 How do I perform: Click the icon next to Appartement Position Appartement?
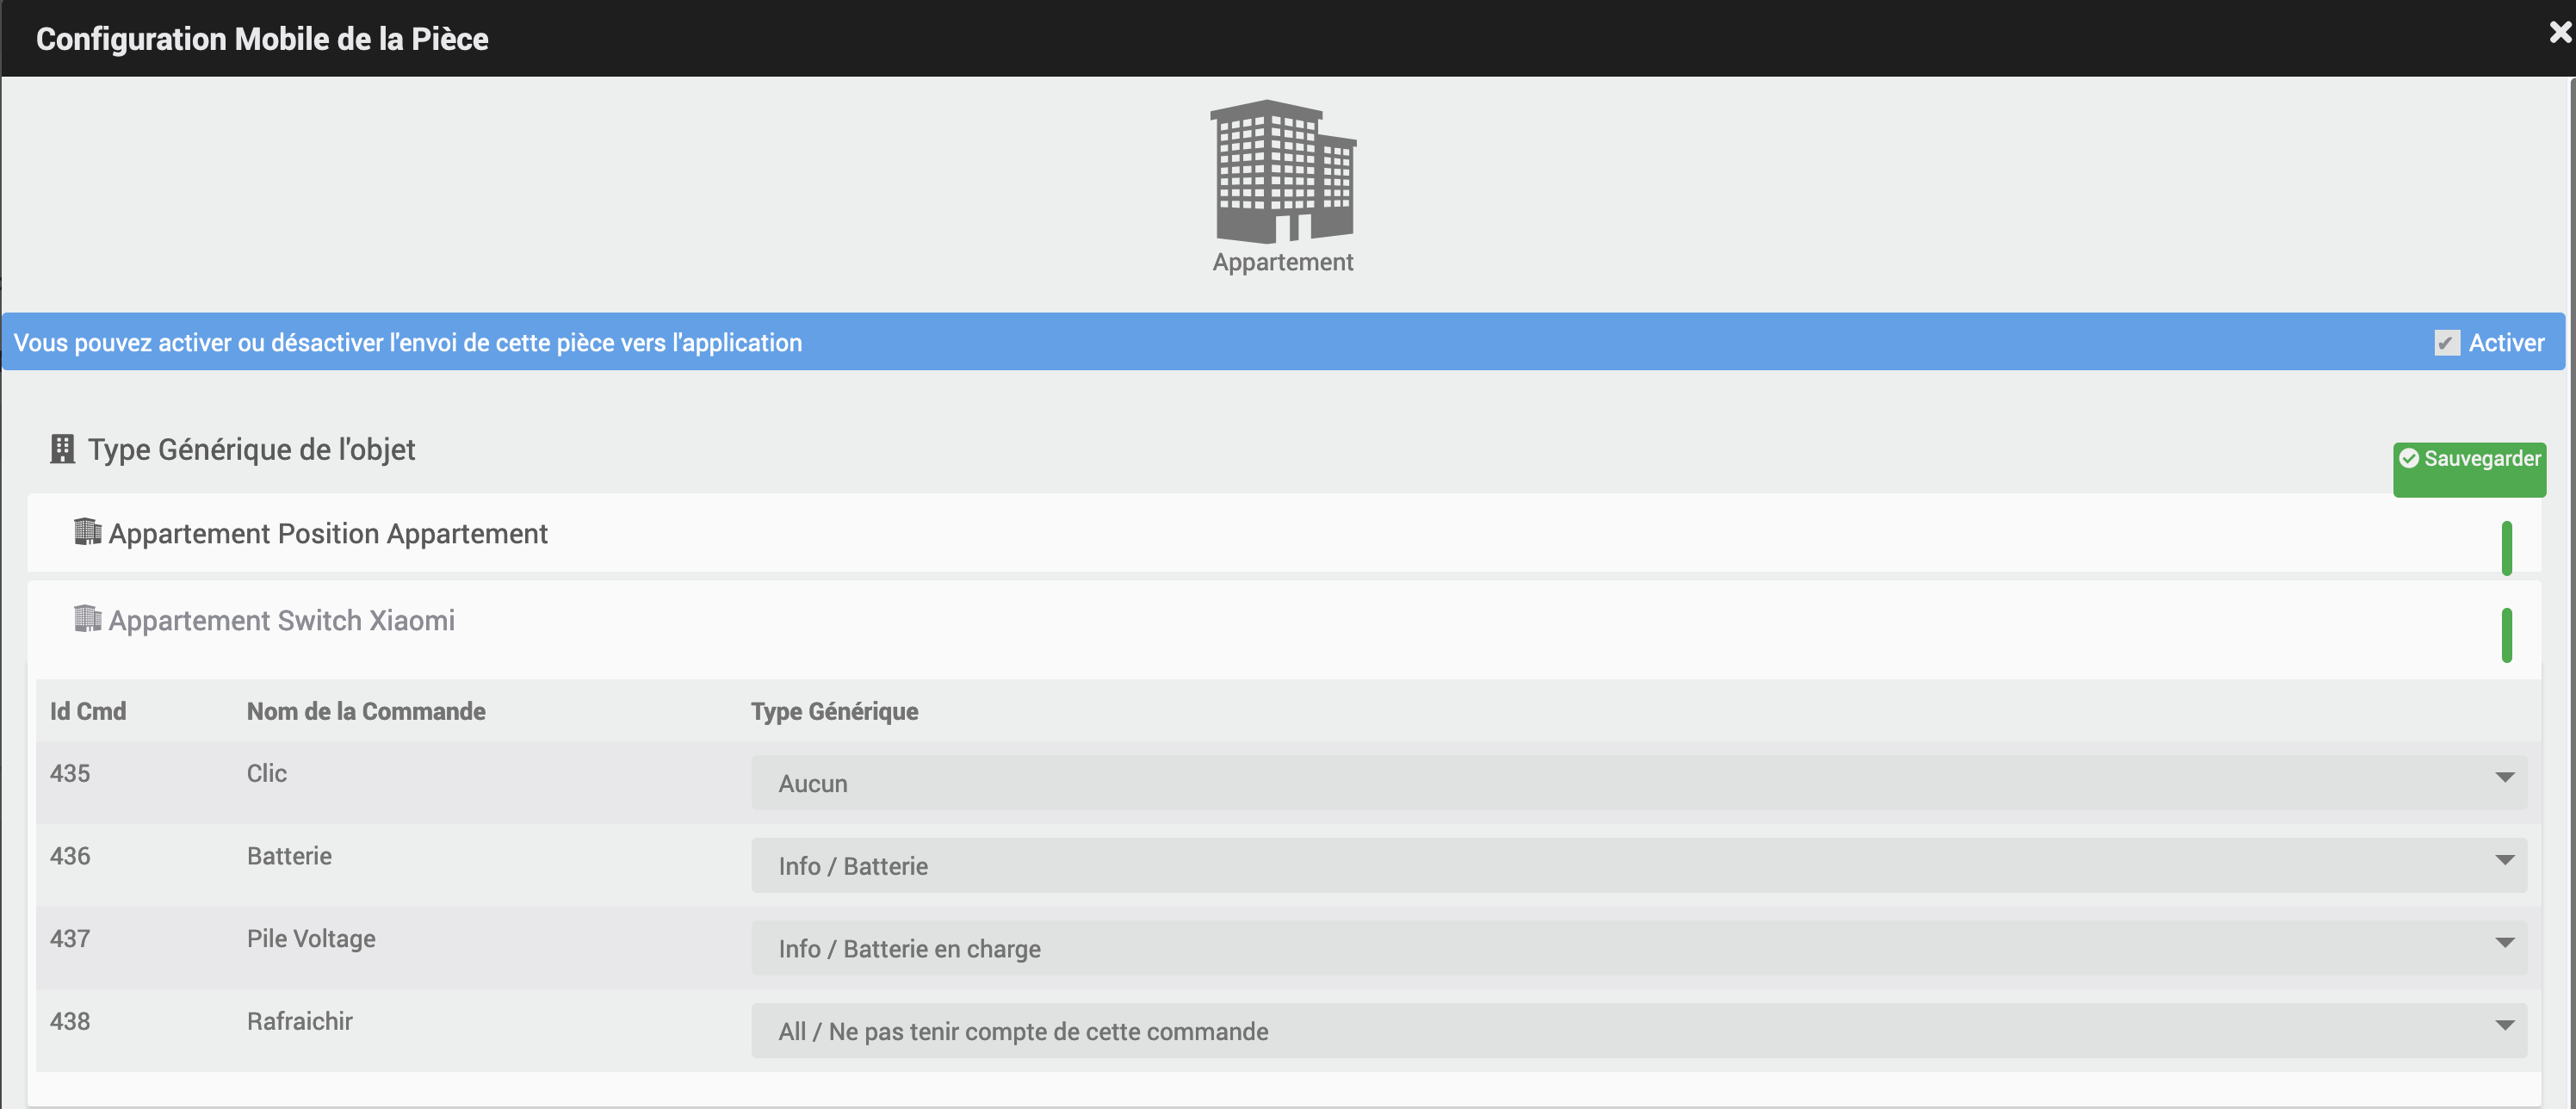[x=88, y=532]
